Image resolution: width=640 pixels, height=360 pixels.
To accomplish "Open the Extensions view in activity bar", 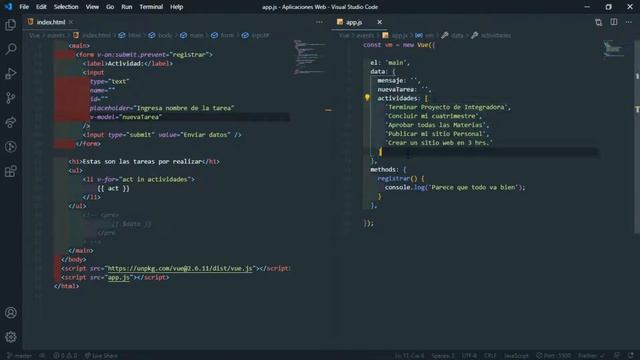I will click(x=11, y=171).
